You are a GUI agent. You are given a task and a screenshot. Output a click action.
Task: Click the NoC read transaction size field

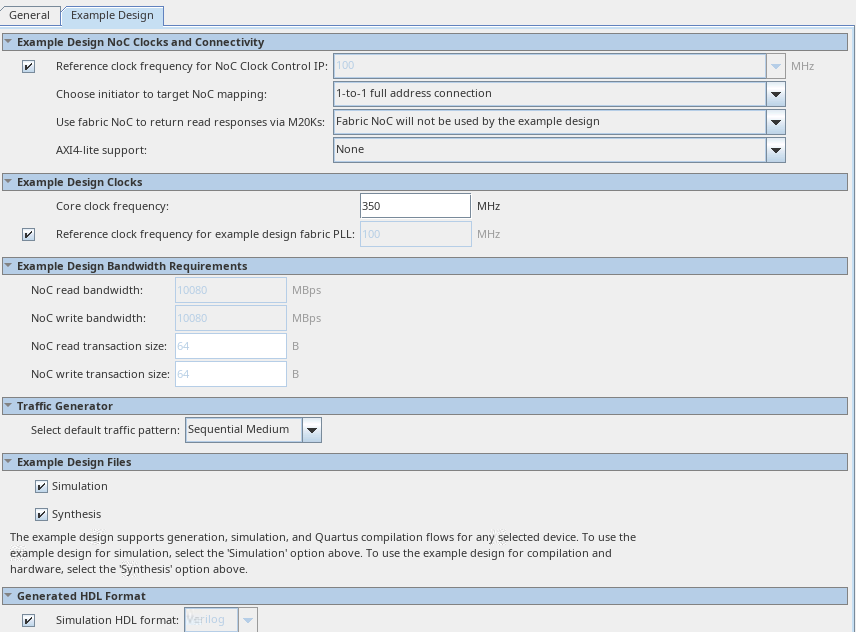[230, 346]
